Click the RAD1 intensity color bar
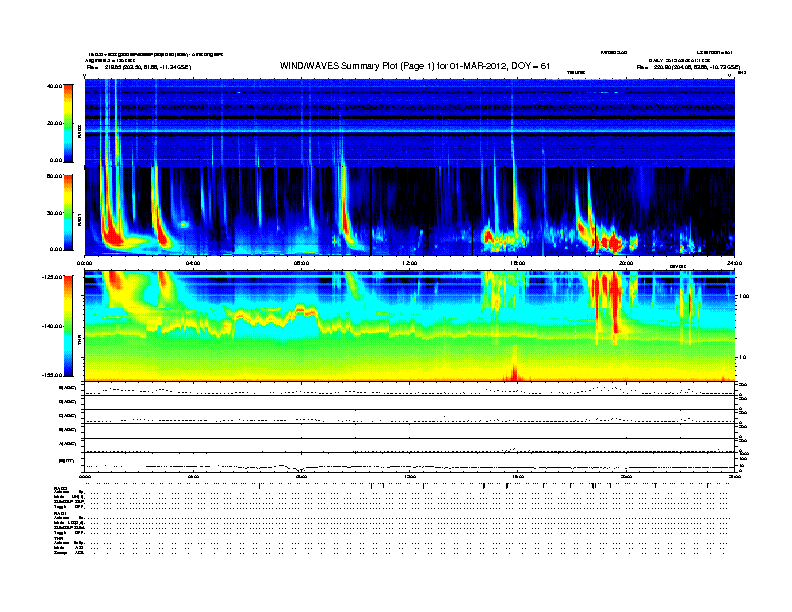This screenshot has width=792, height=612. pos(68,213)
